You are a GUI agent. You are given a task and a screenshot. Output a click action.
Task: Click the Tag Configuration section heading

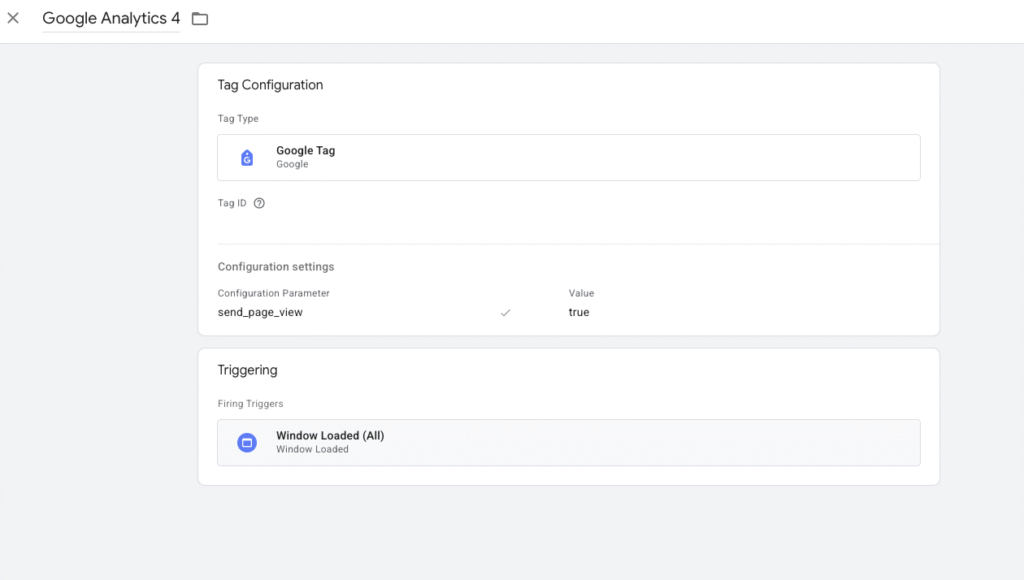point(270,85)
